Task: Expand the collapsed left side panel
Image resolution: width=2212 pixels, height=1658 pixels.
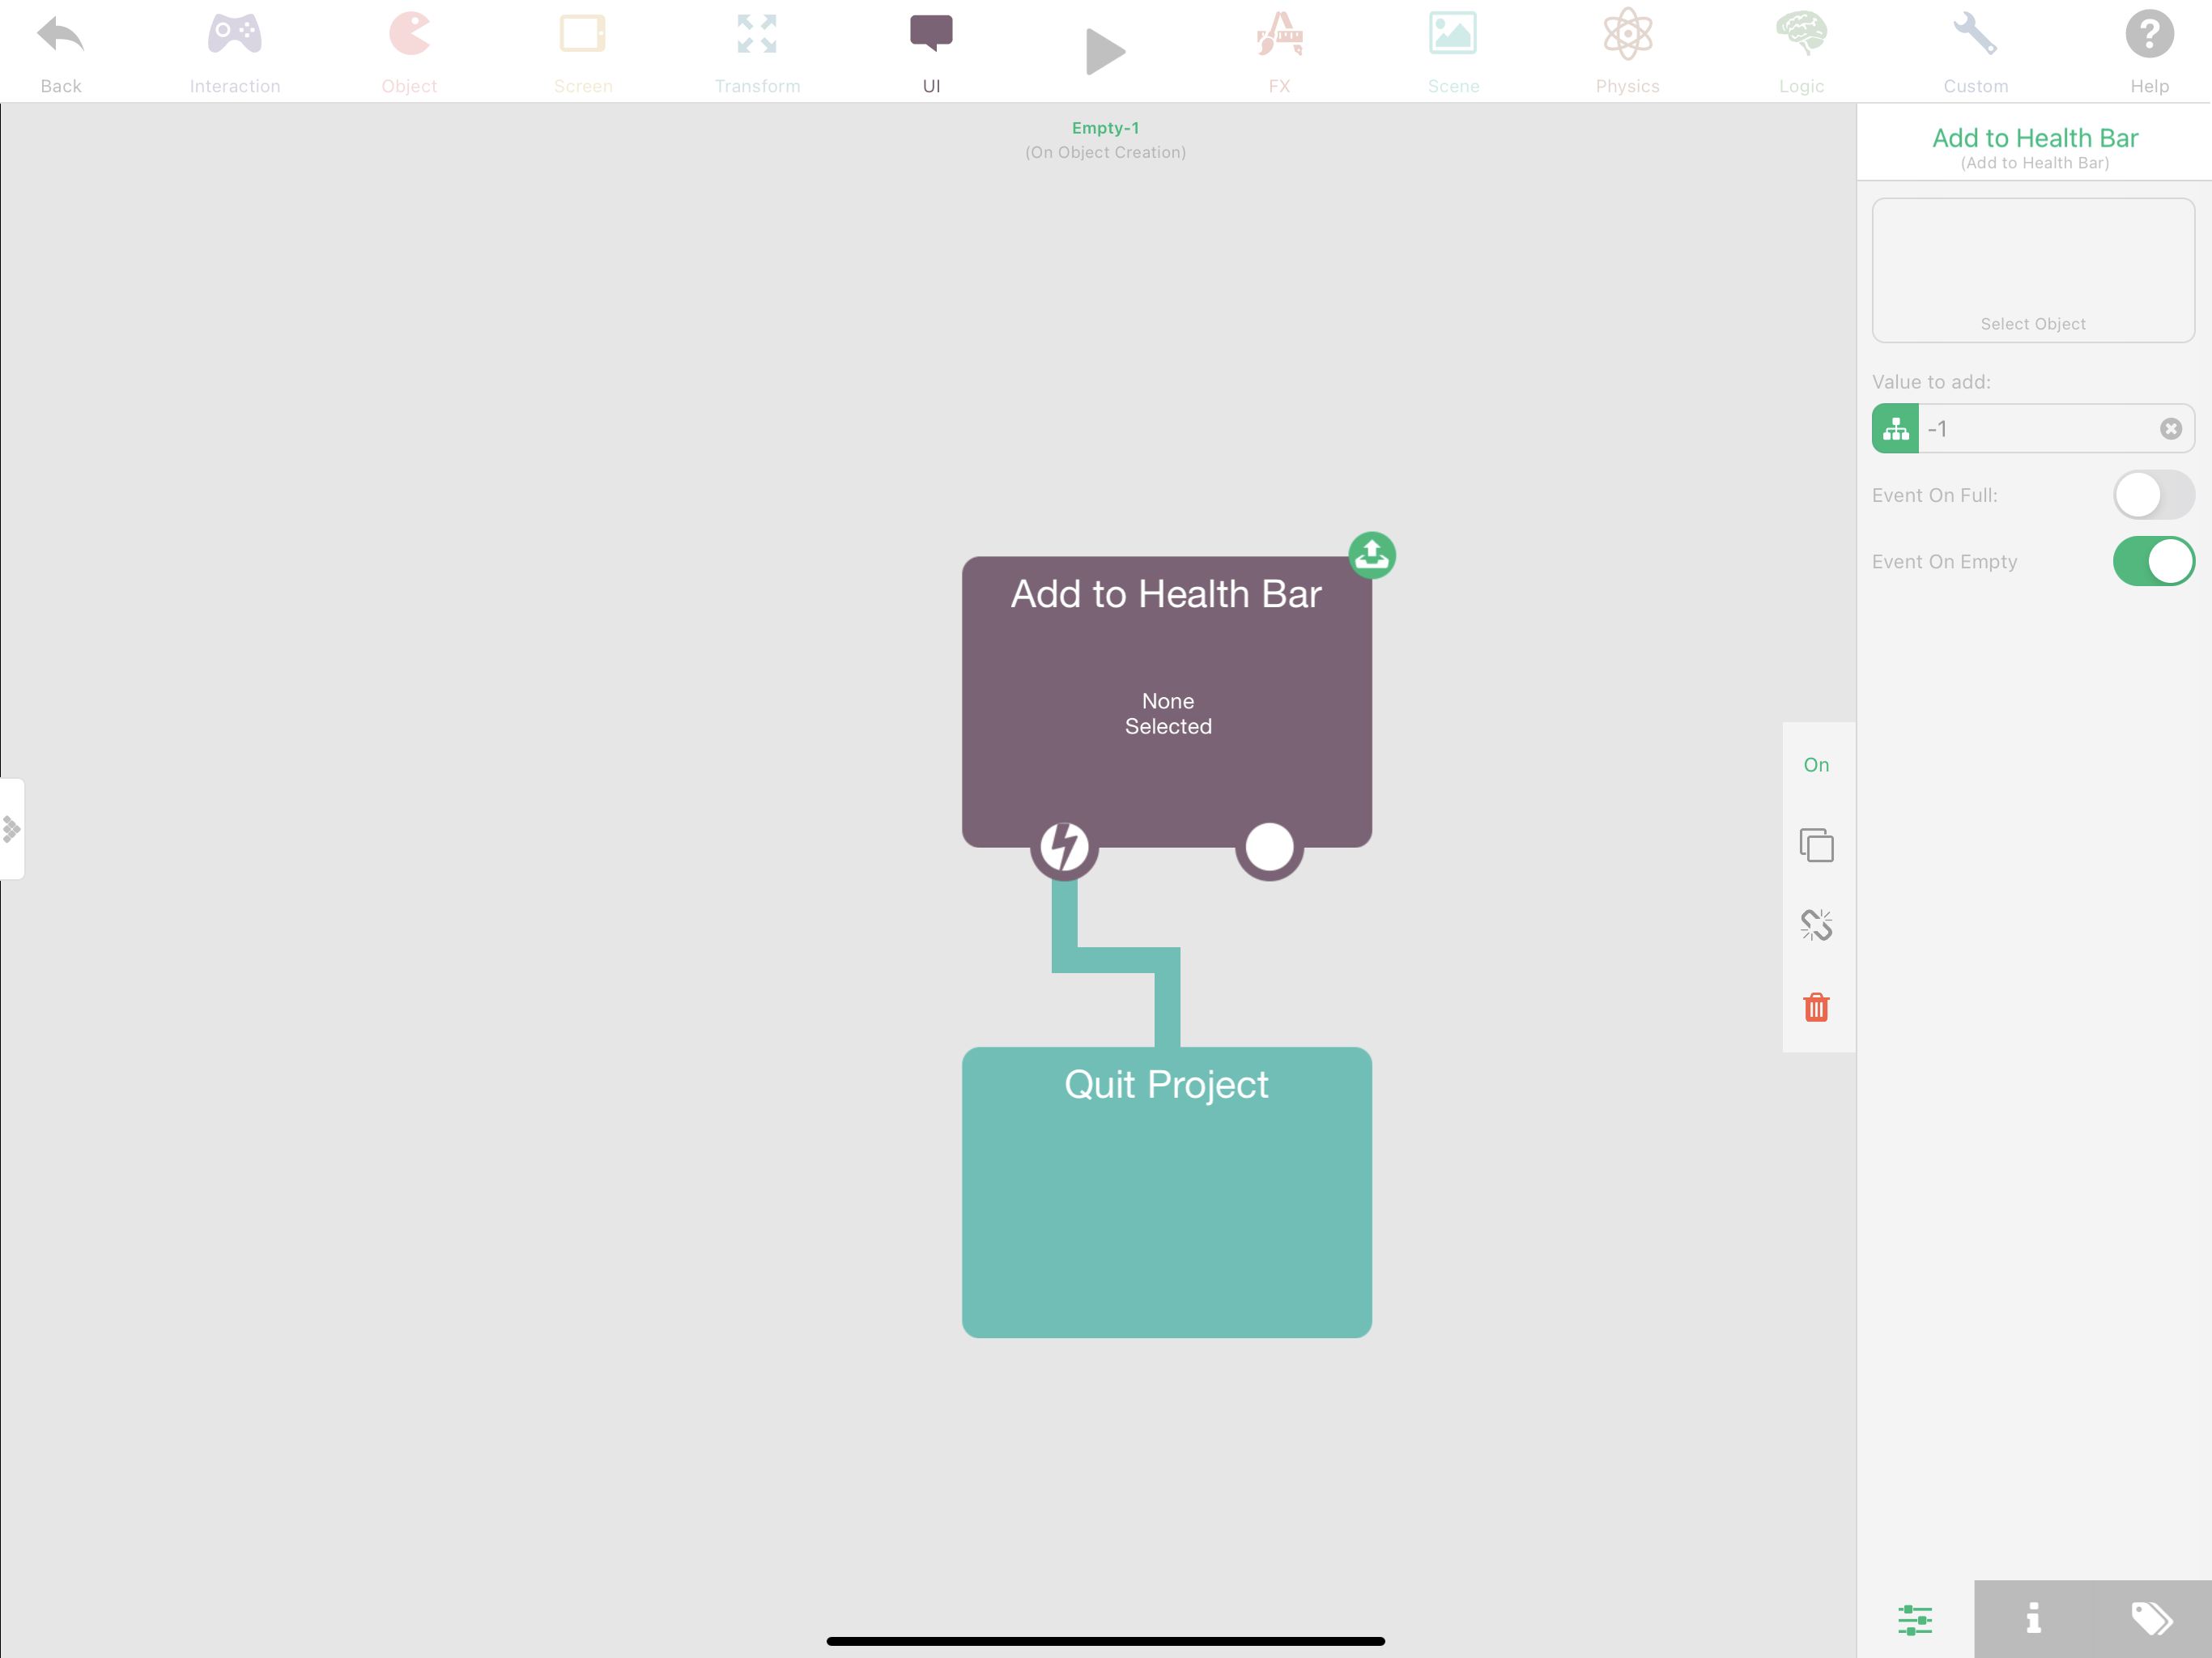Action: coord(12,829)
